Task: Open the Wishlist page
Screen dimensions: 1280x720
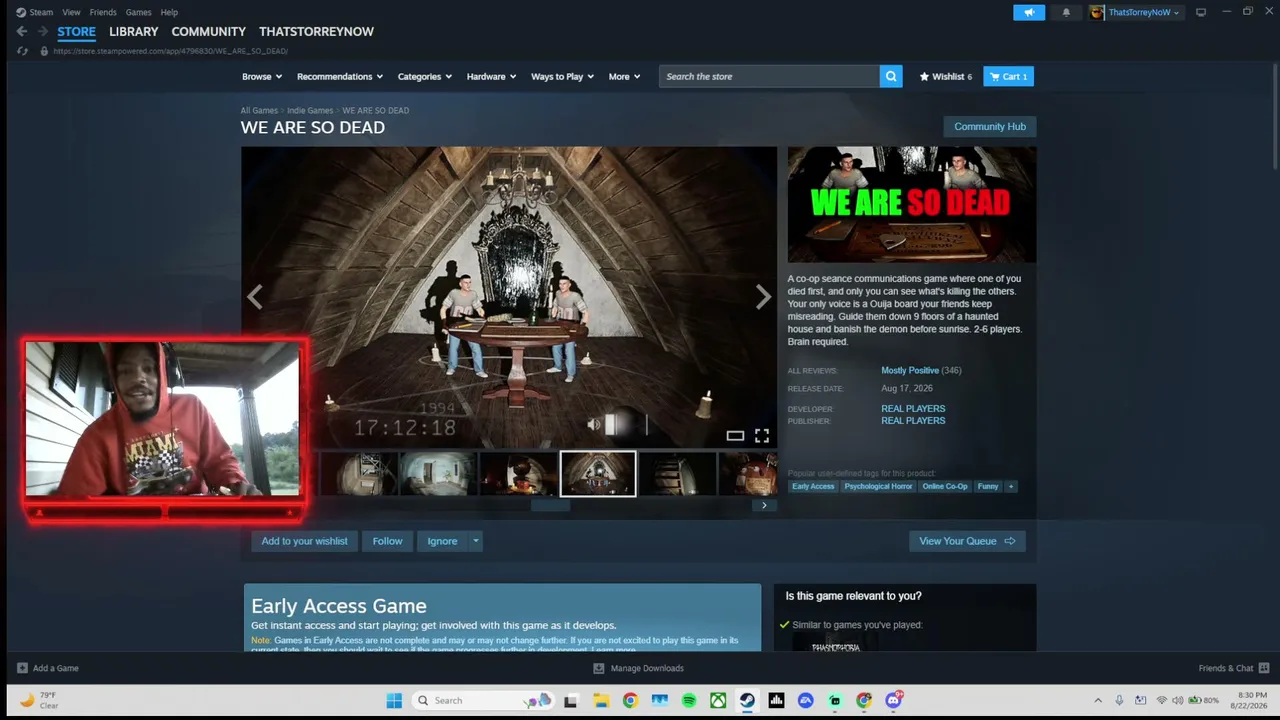Action: [x=945, y=76]
